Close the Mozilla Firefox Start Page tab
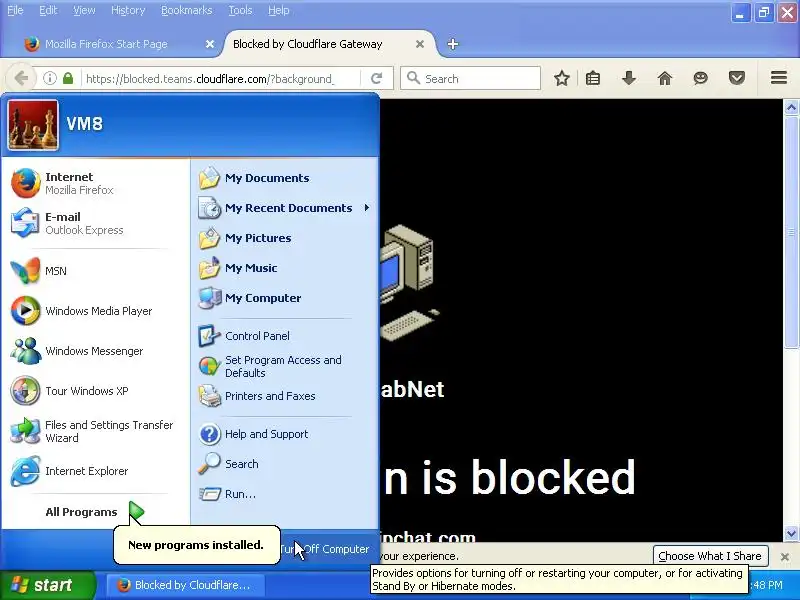Image resolution: width=800 pixels, height=600 pixels. pyautogui.click(x=210, y=44)
